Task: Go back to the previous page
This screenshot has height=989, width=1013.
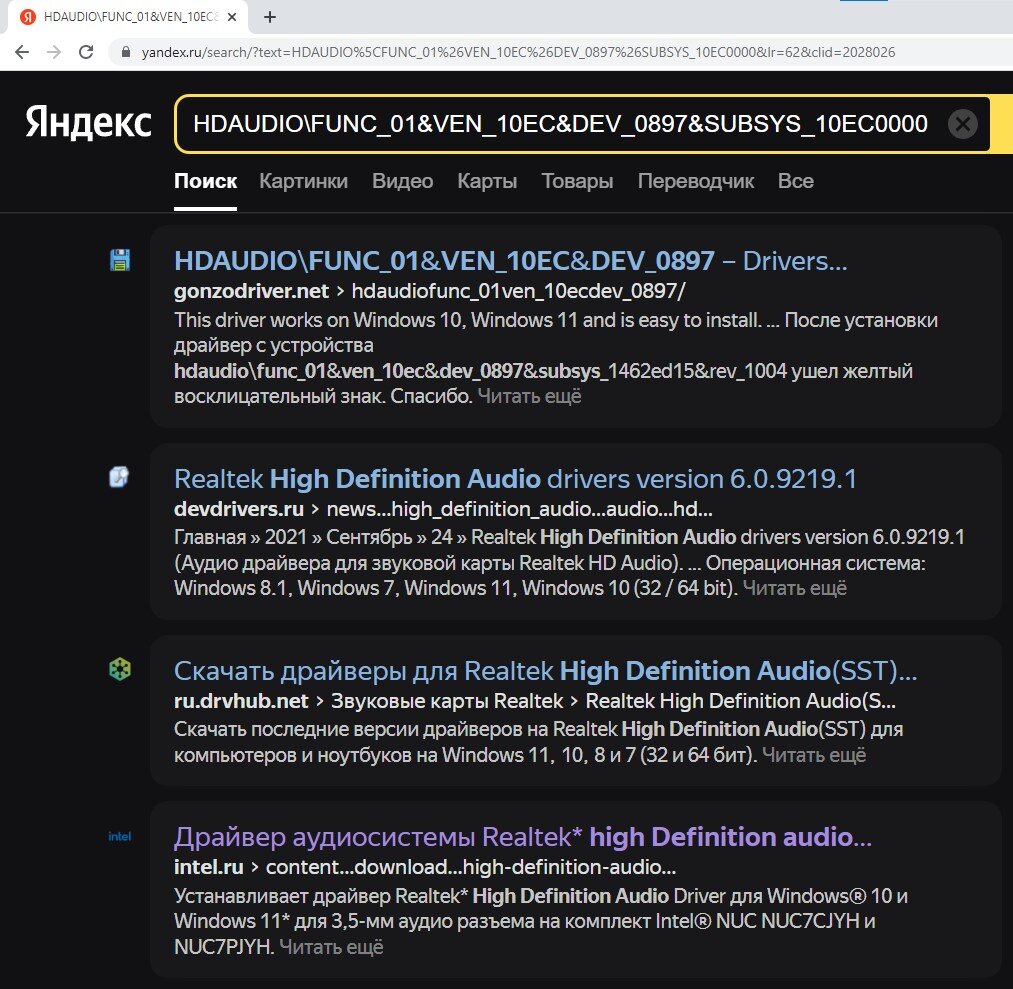Action: coord(22,52)
